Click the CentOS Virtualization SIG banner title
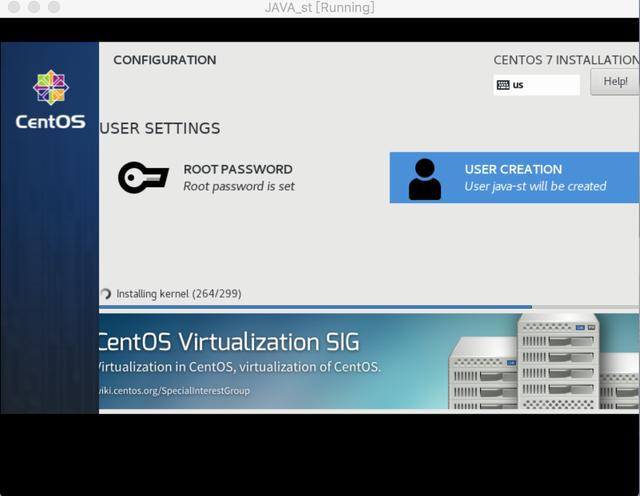This screenshot has height=496, width=640. [229, 342]
